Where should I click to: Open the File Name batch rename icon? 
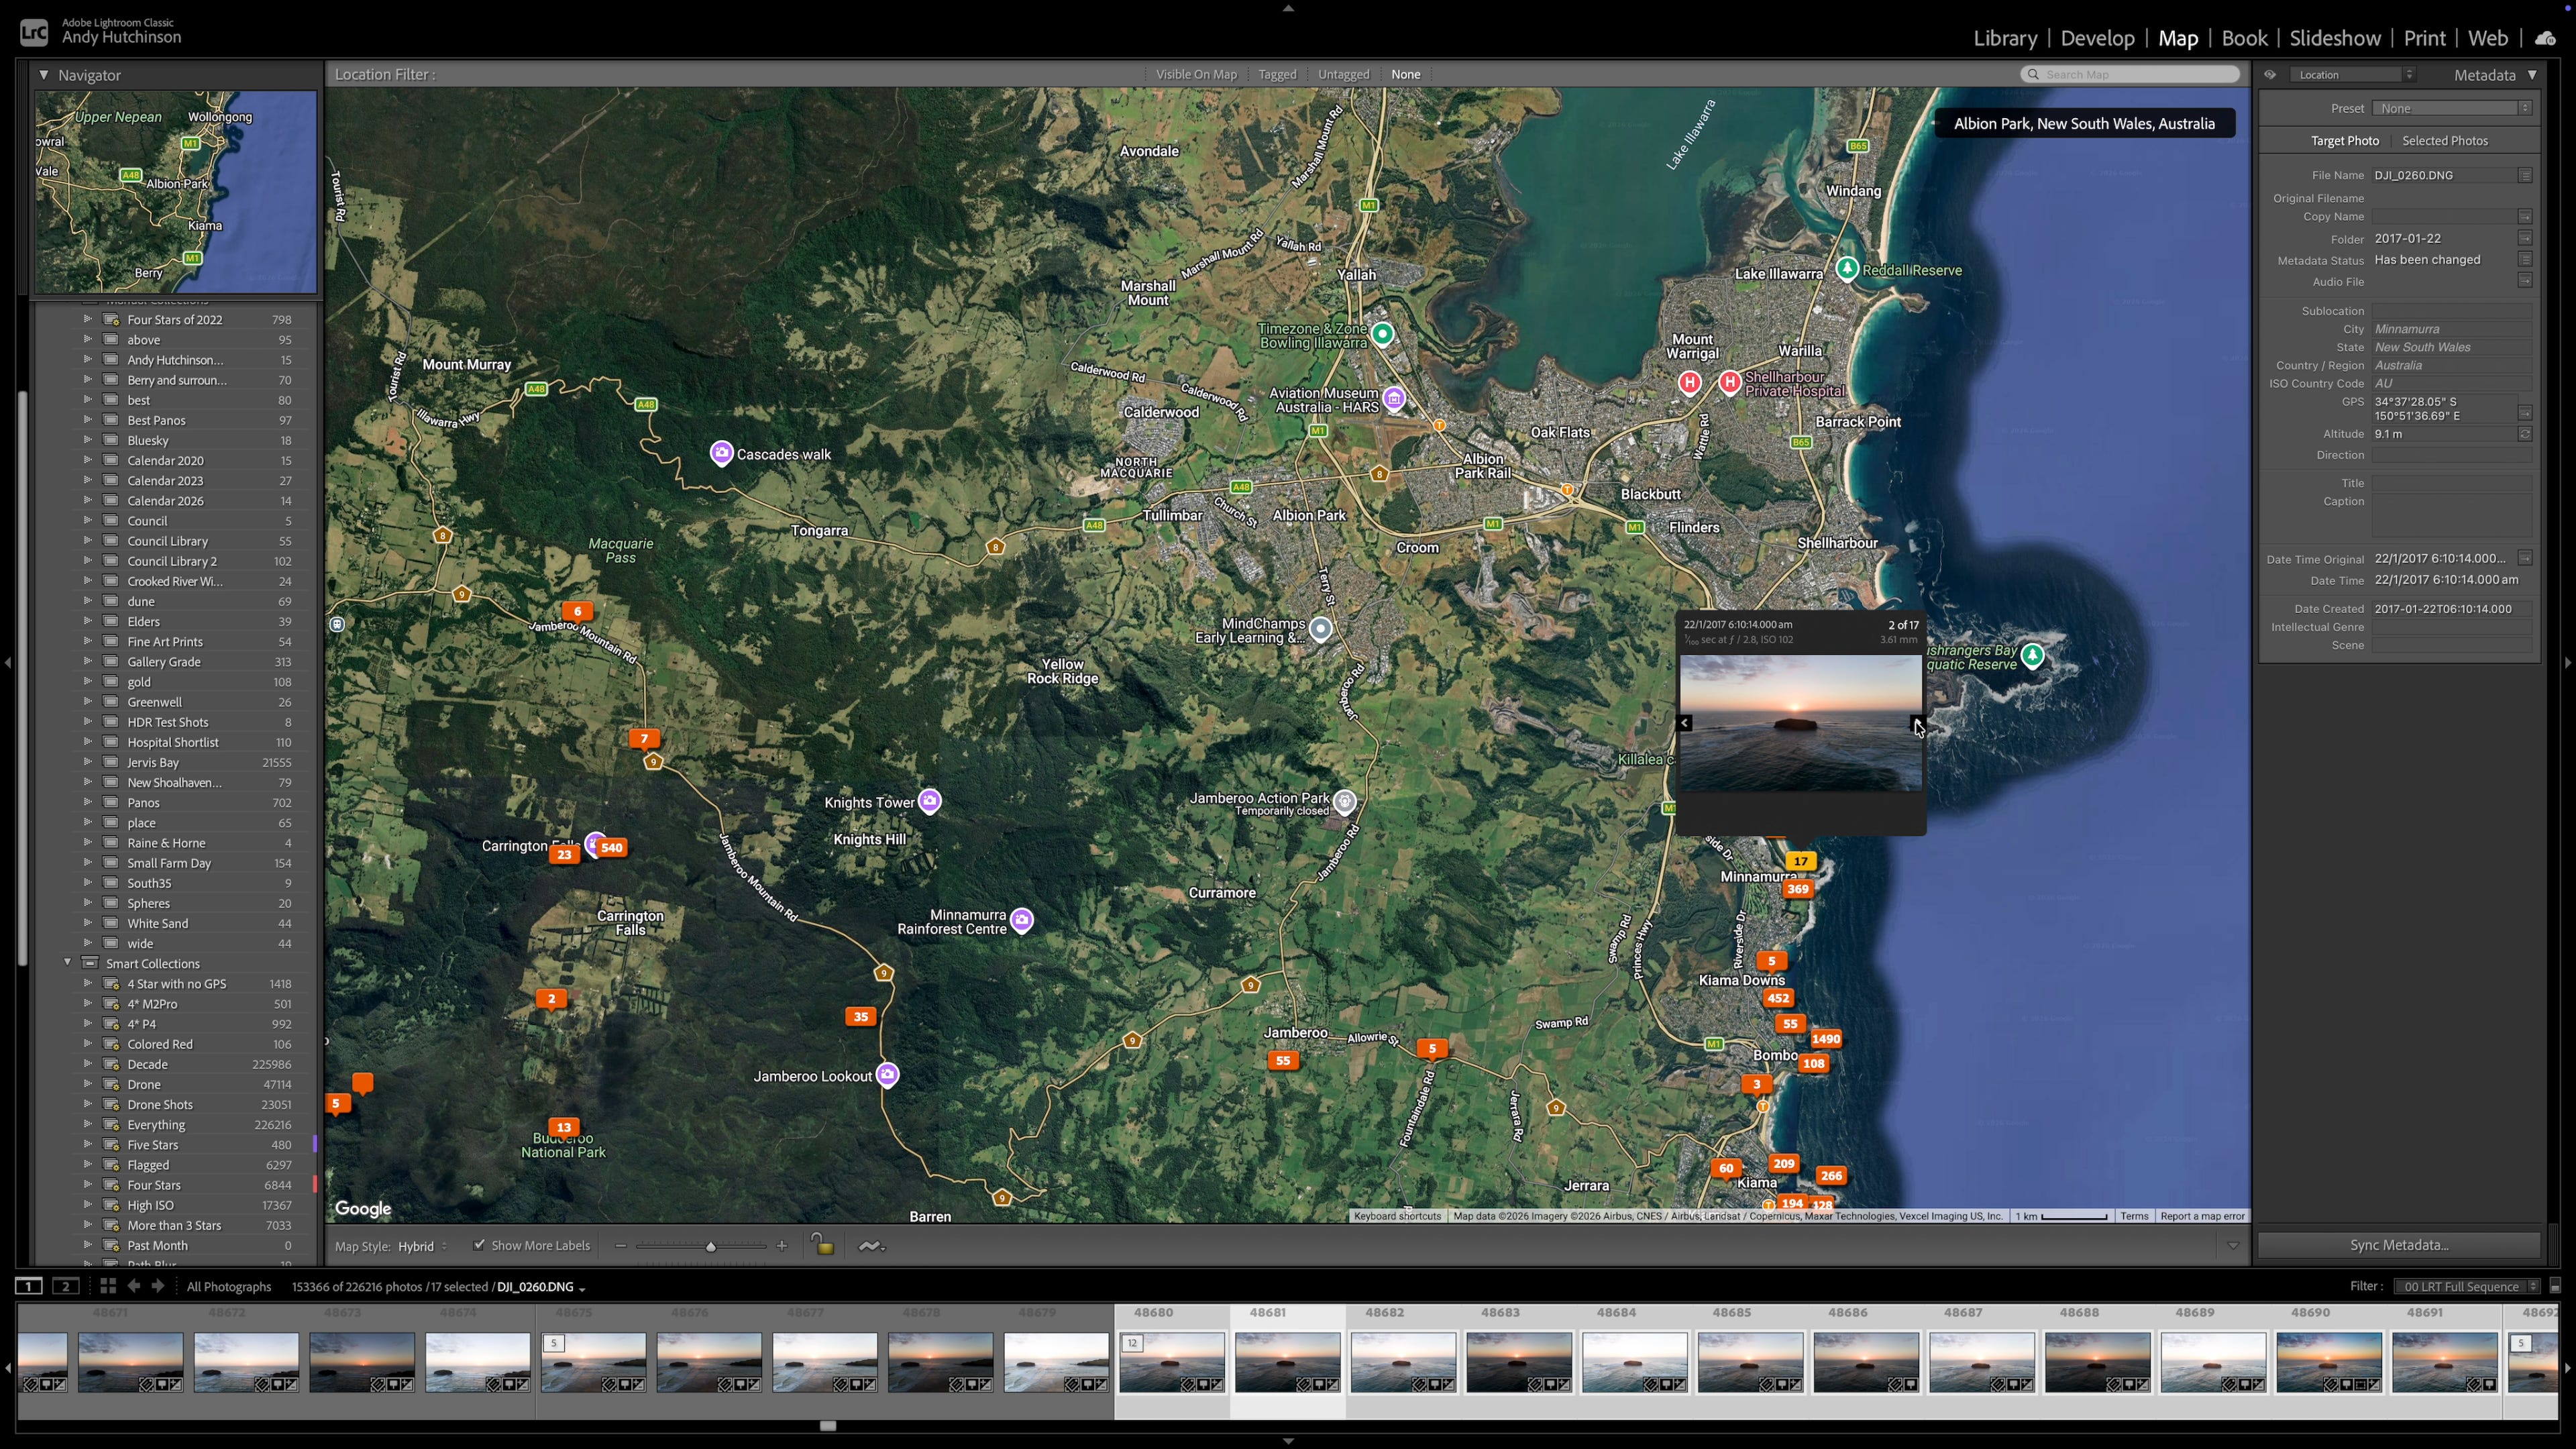point(2525,175)
